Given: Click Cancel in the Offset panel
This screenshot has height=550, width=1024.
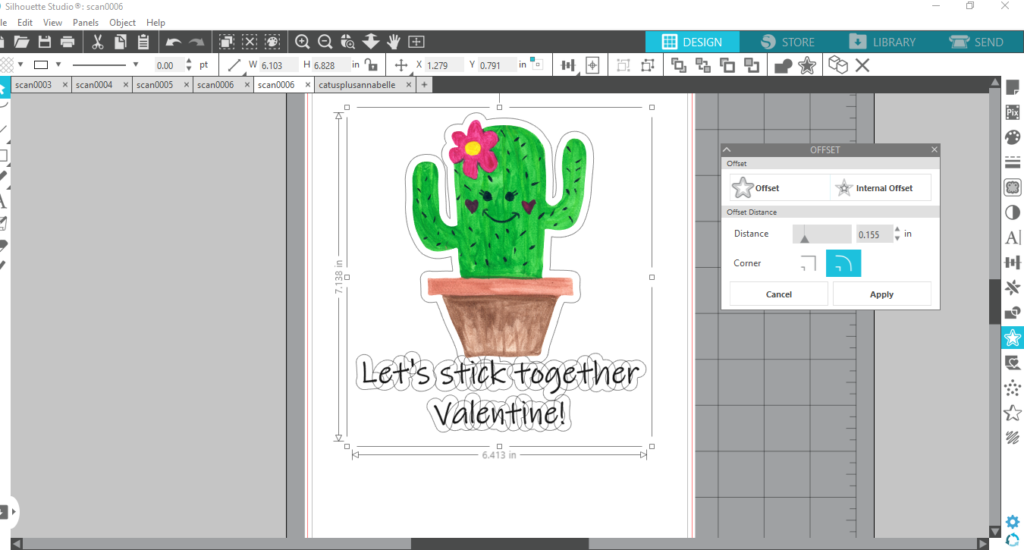Looking at the screenshot, I should click(x=778, y=294).
